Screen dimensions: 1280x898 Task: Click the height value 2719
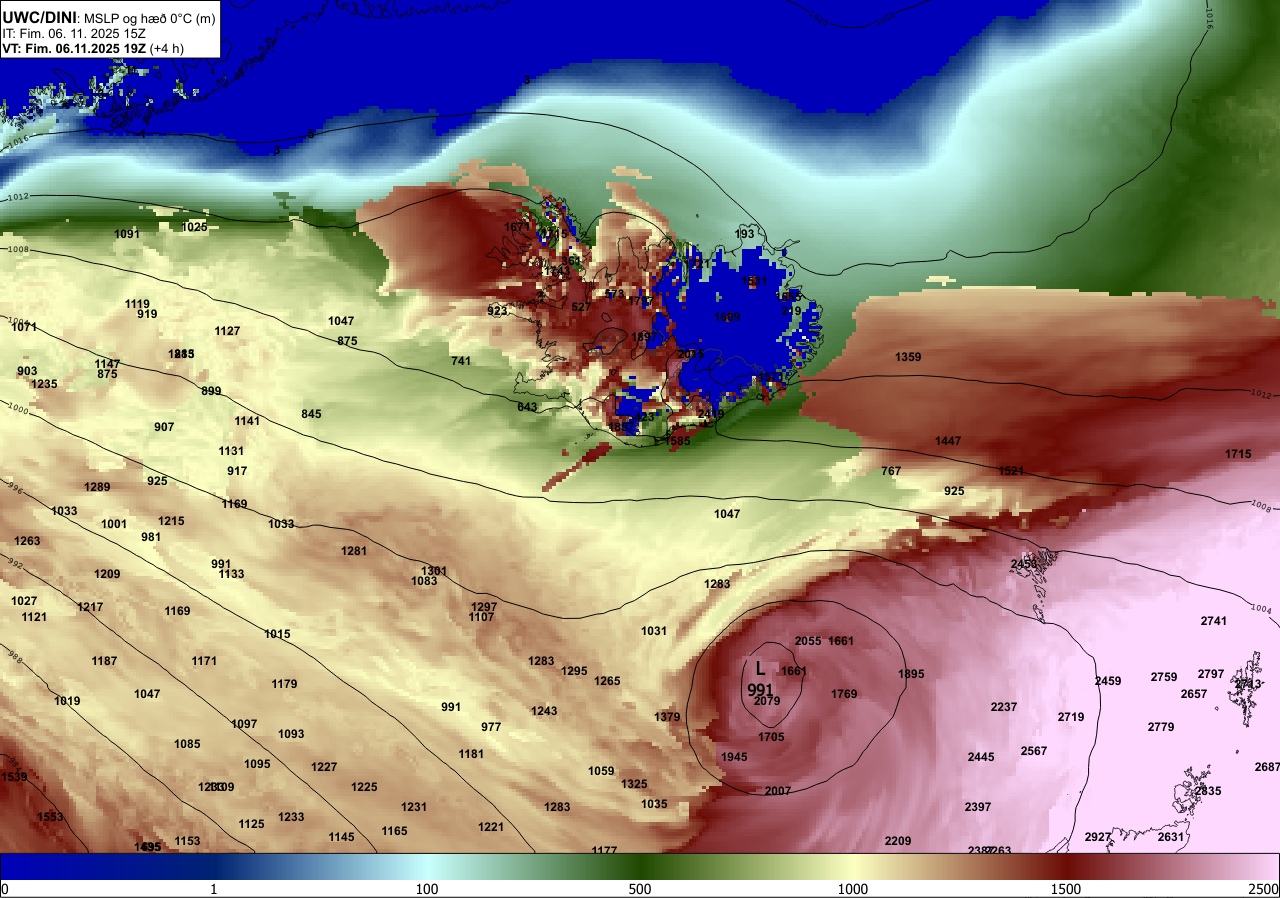tap(1071, 717)
